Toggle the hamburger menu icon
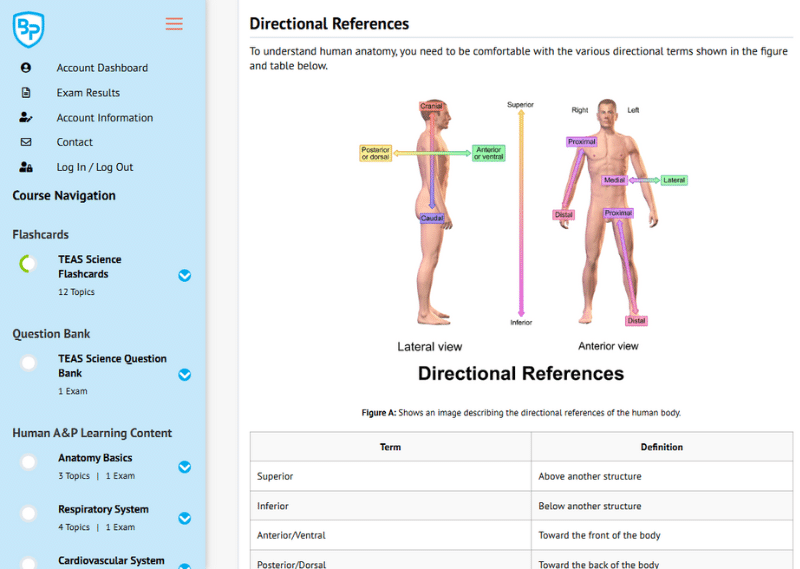800x569 pixels. click(x=174, y=24)
